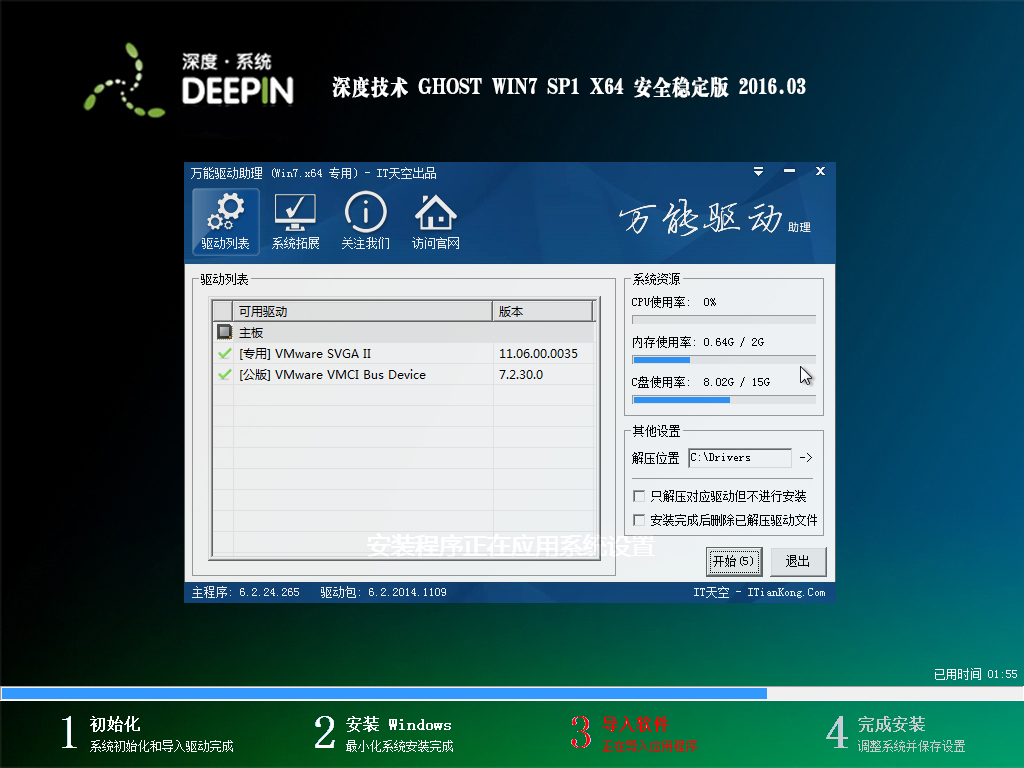Open the title bar dropdown menu arrow

pos(758,171)
